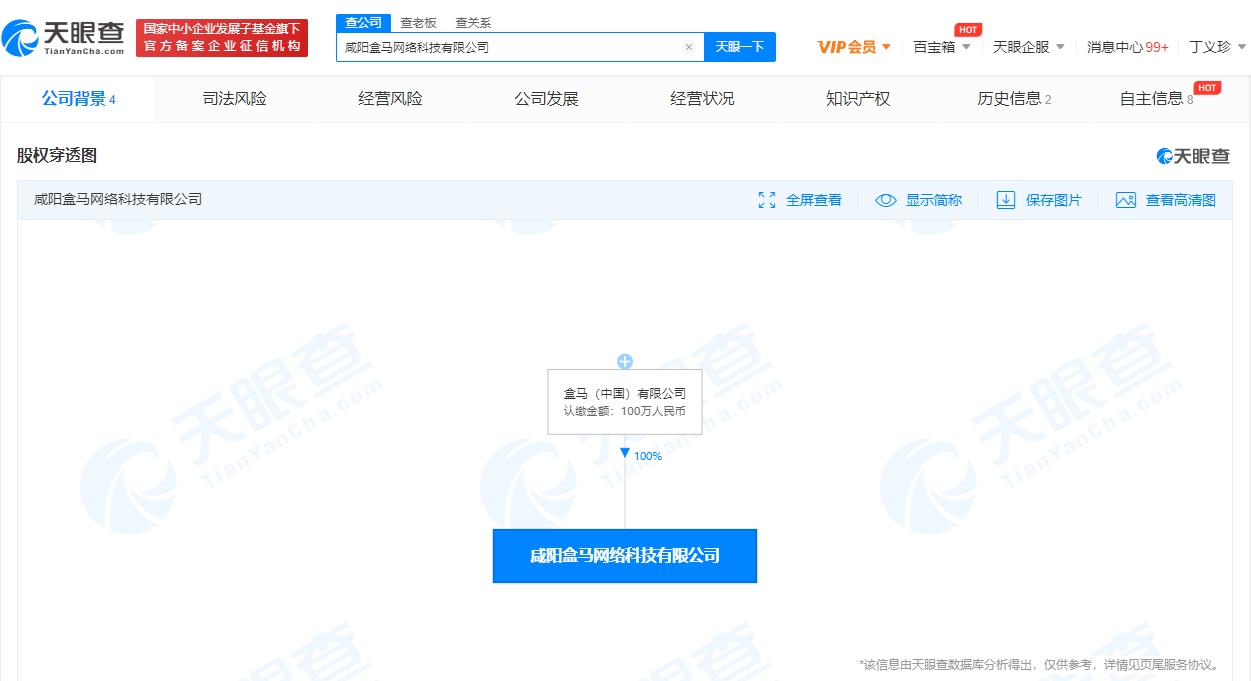Click into the company search input field
The image size is (1251, 681).
pos(510,47)
